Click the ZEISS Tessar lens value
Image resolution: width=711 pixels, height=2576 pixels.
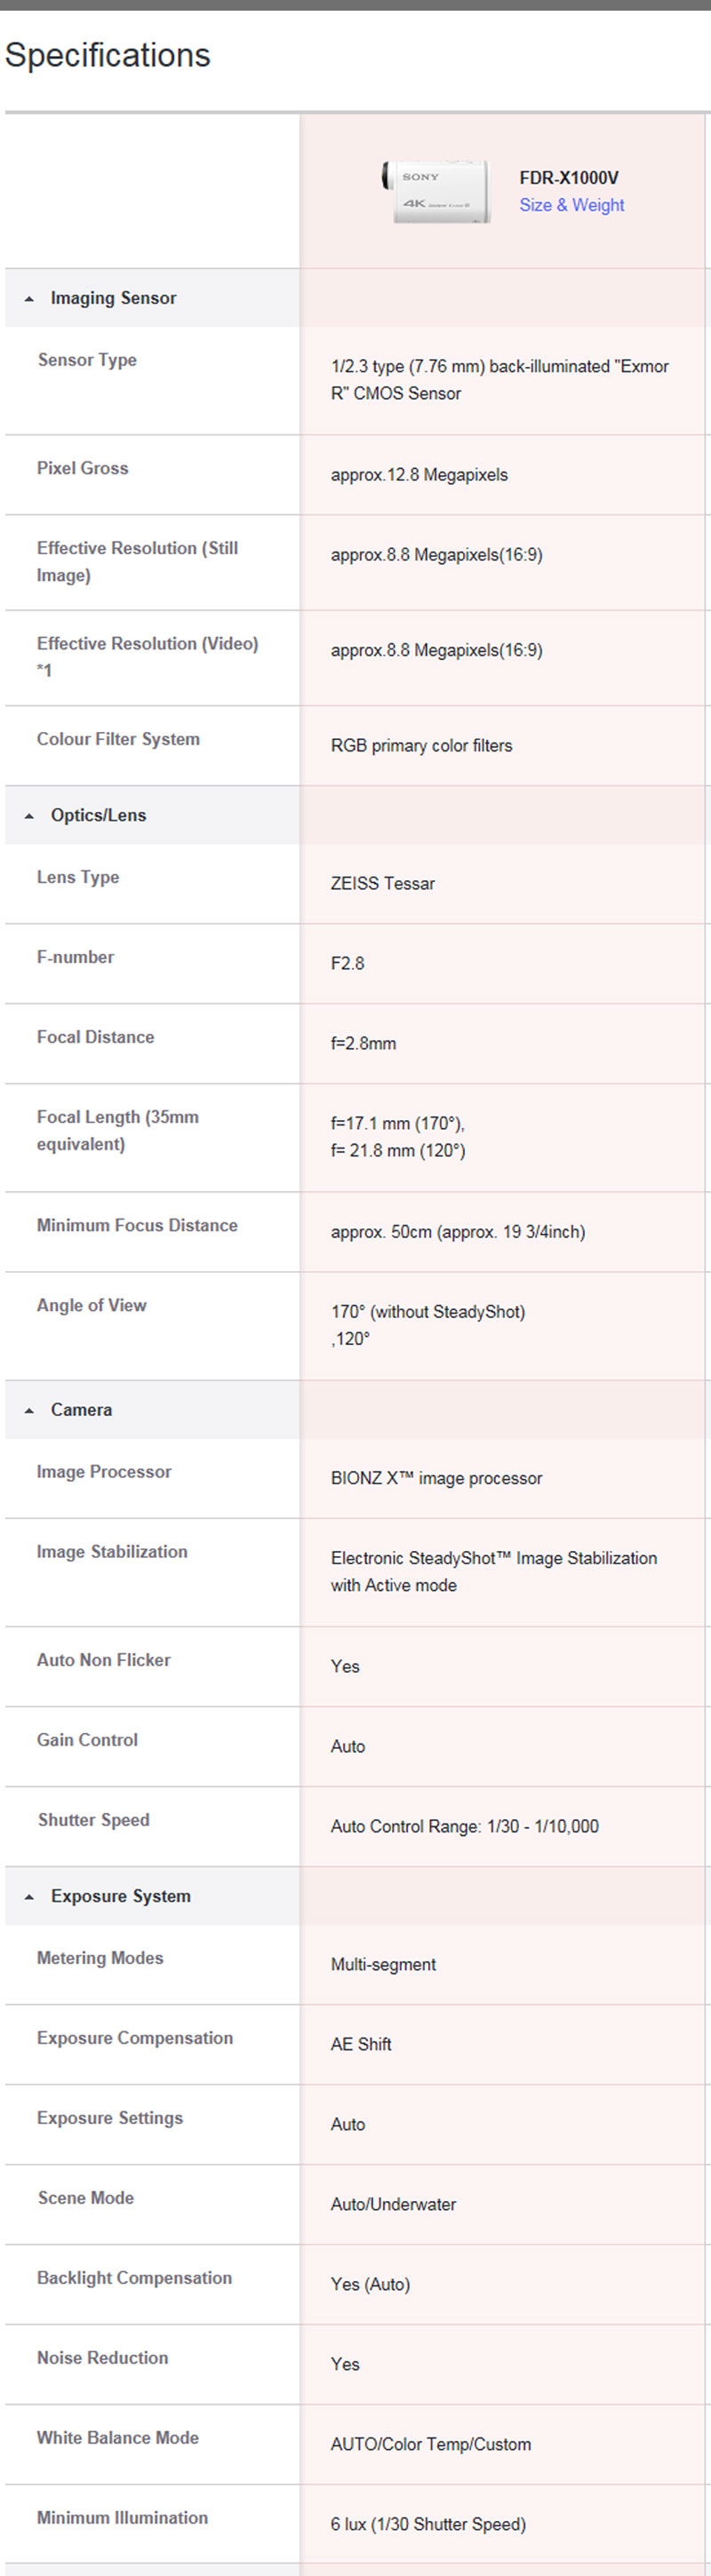(x=382, y=884)
